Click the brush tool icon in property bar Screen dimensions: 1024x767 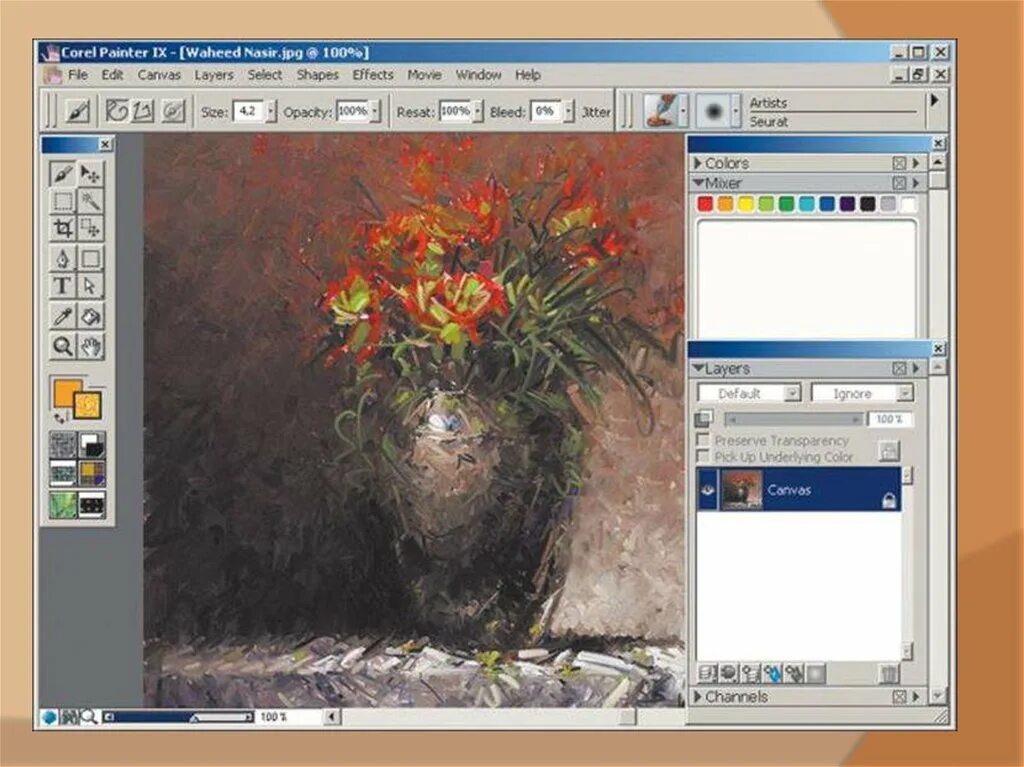[78, 111]
